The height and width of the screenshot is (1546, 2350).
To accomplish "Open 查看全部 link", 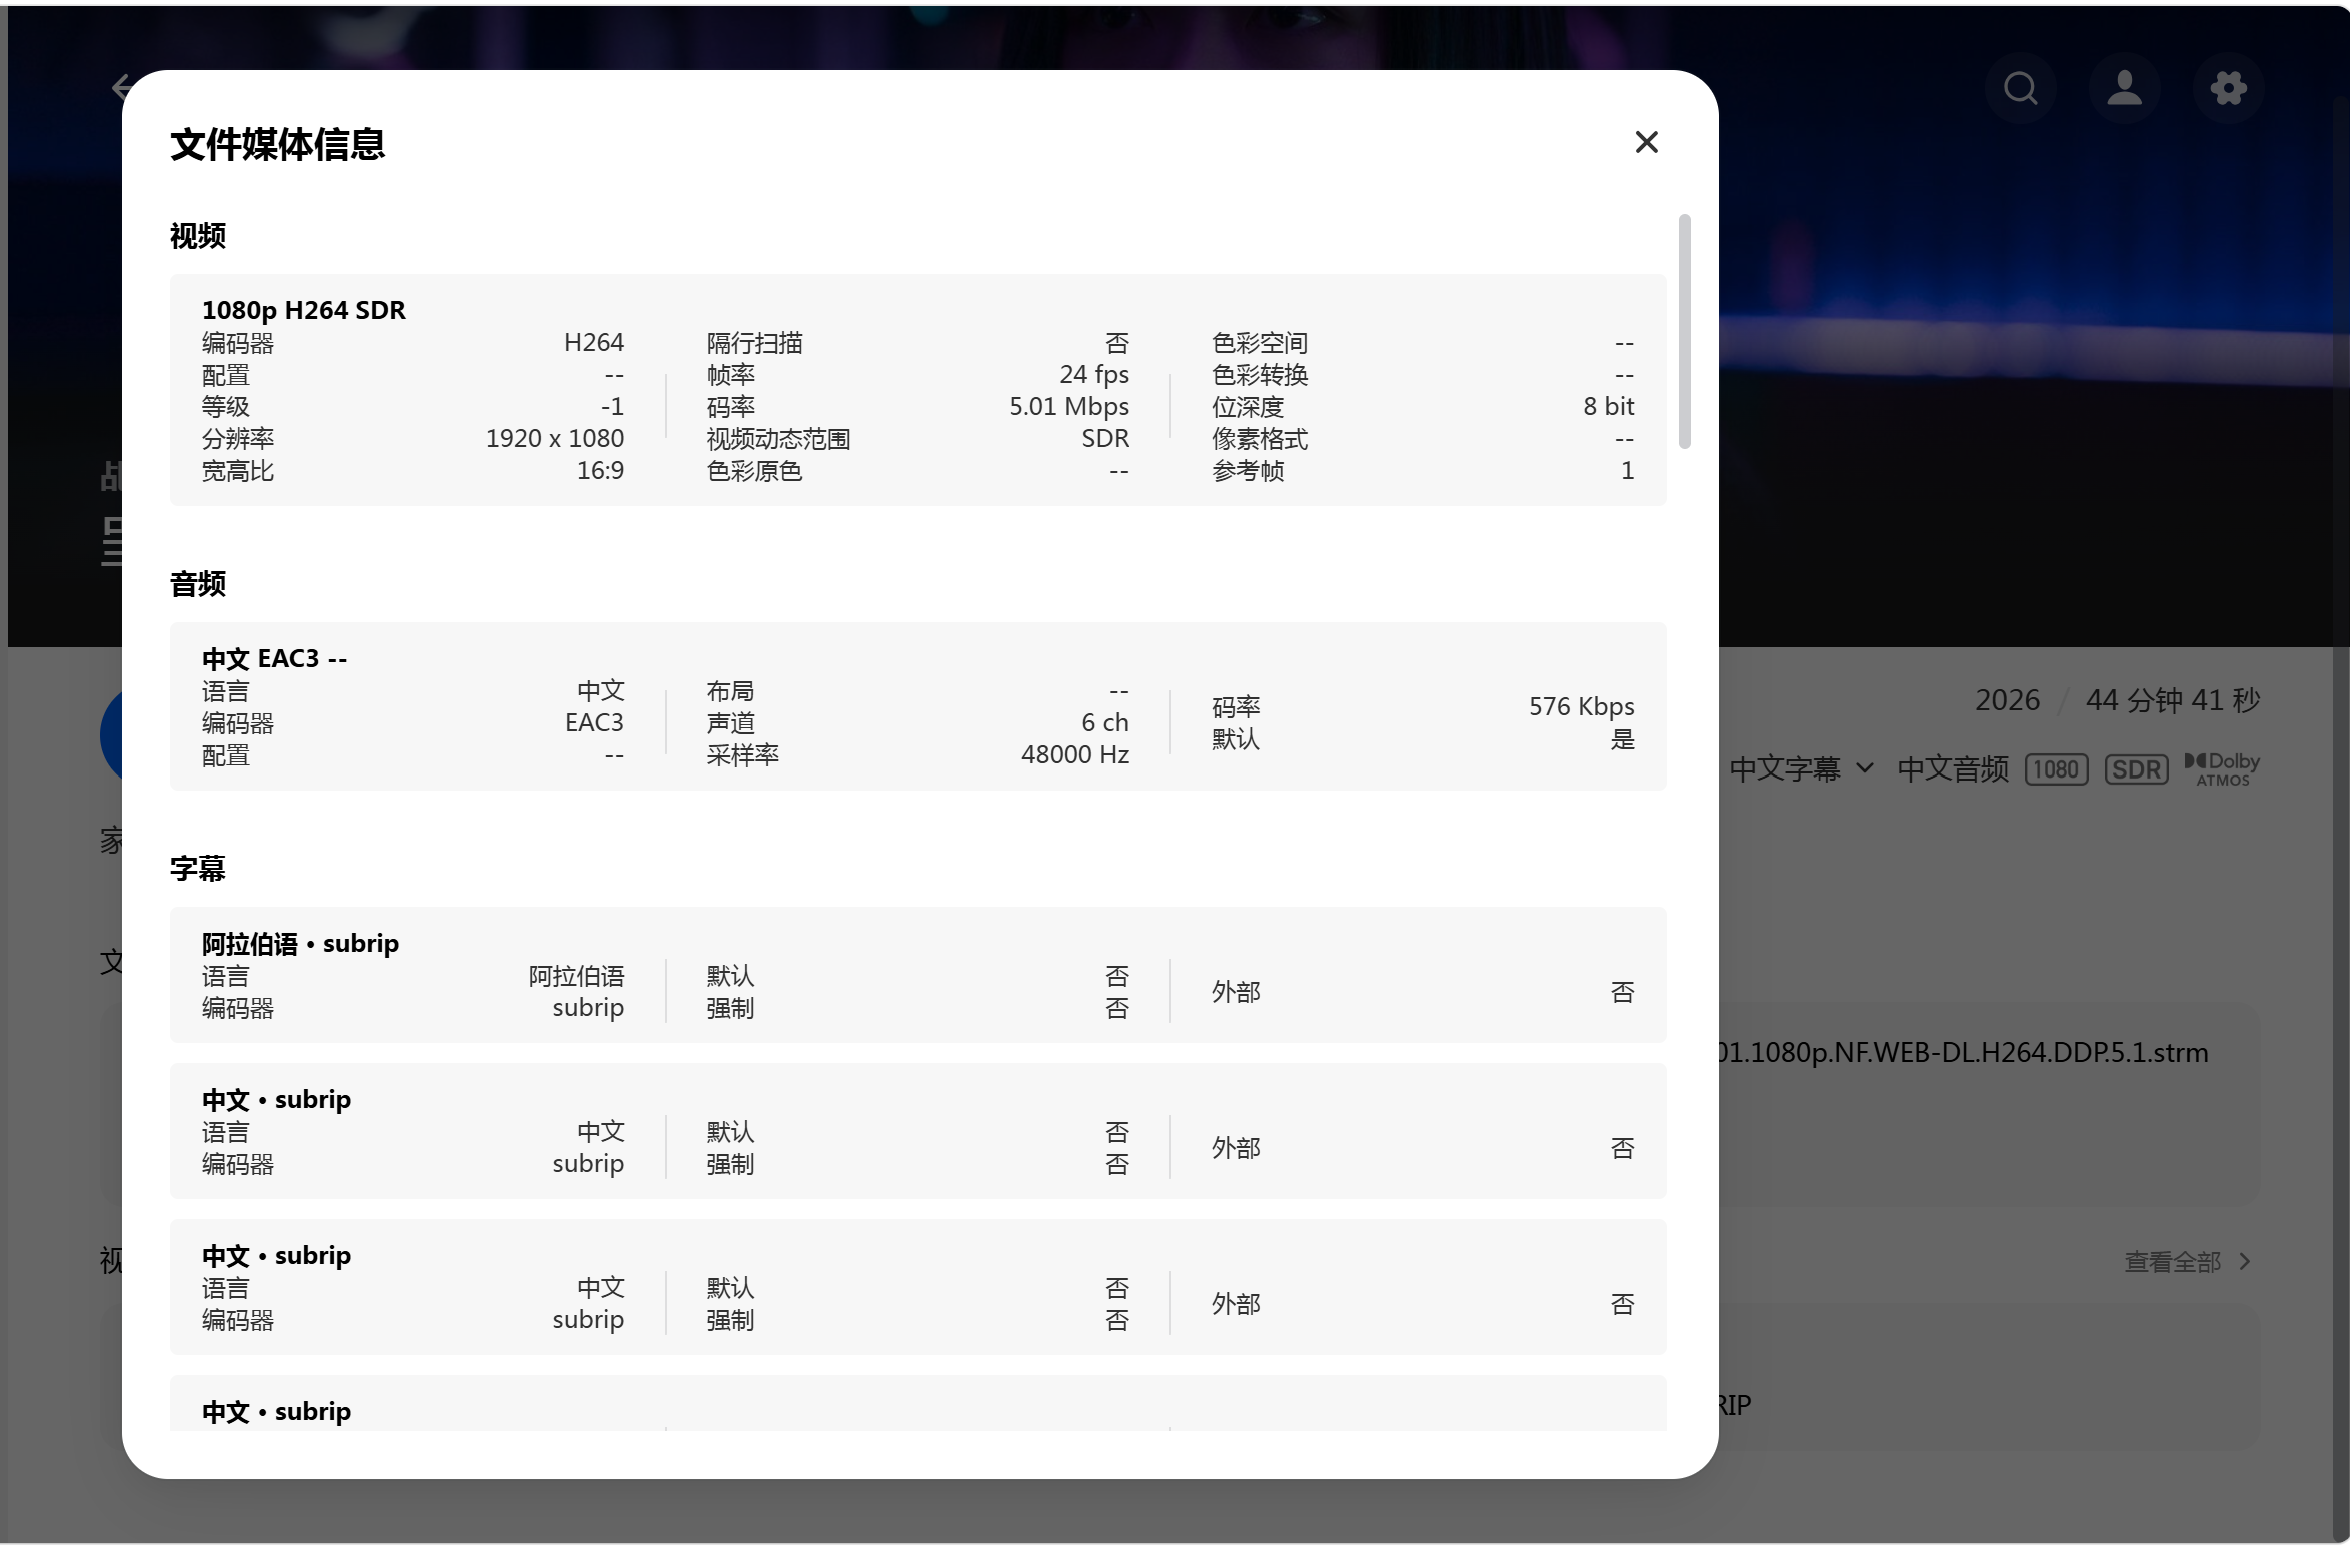I will 2172,1262.
